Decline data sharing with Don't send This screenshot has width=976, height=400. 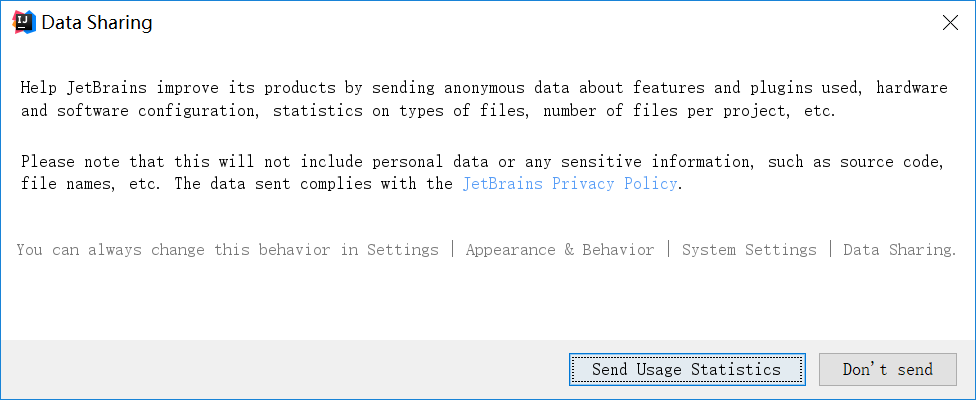(888, 370)
